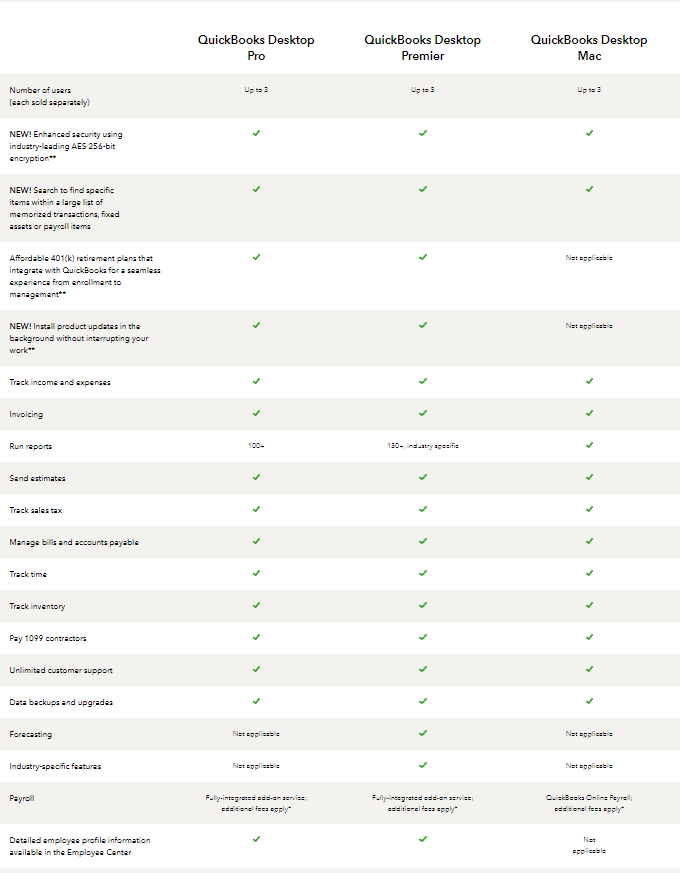Screen dimensions: 680x873
Task: Select the QuickBooks Desktop Premier column header
Action: (423, 48)
